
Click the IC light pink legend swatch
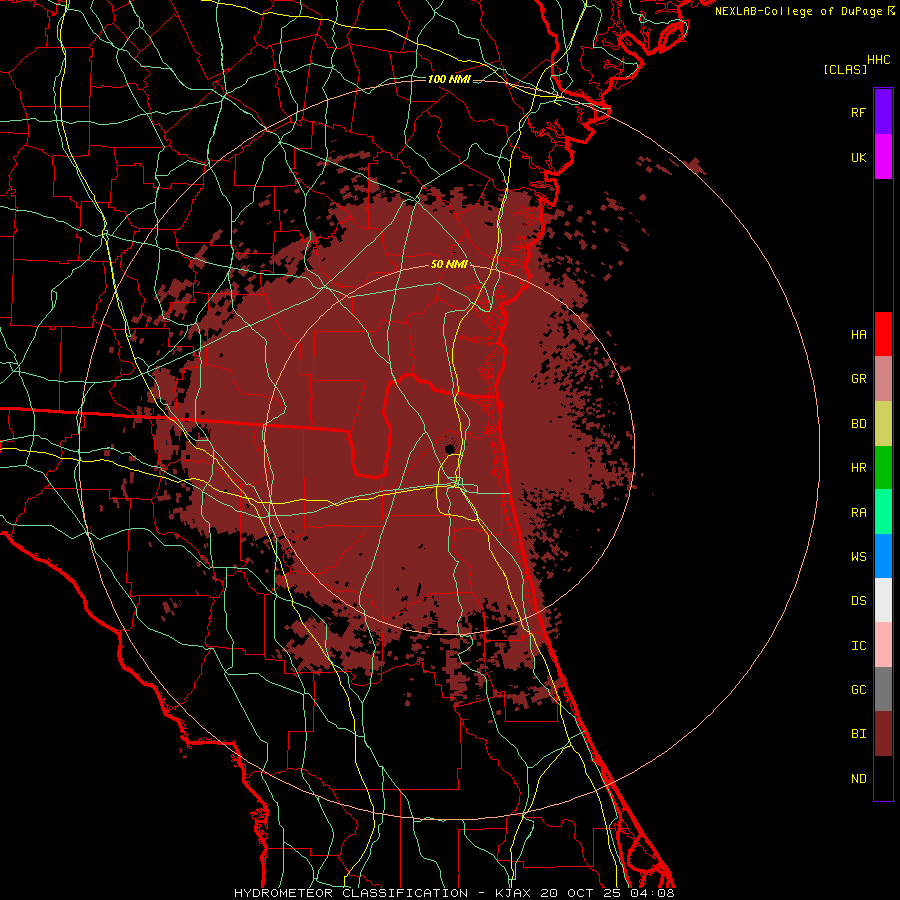coord(883,645)
